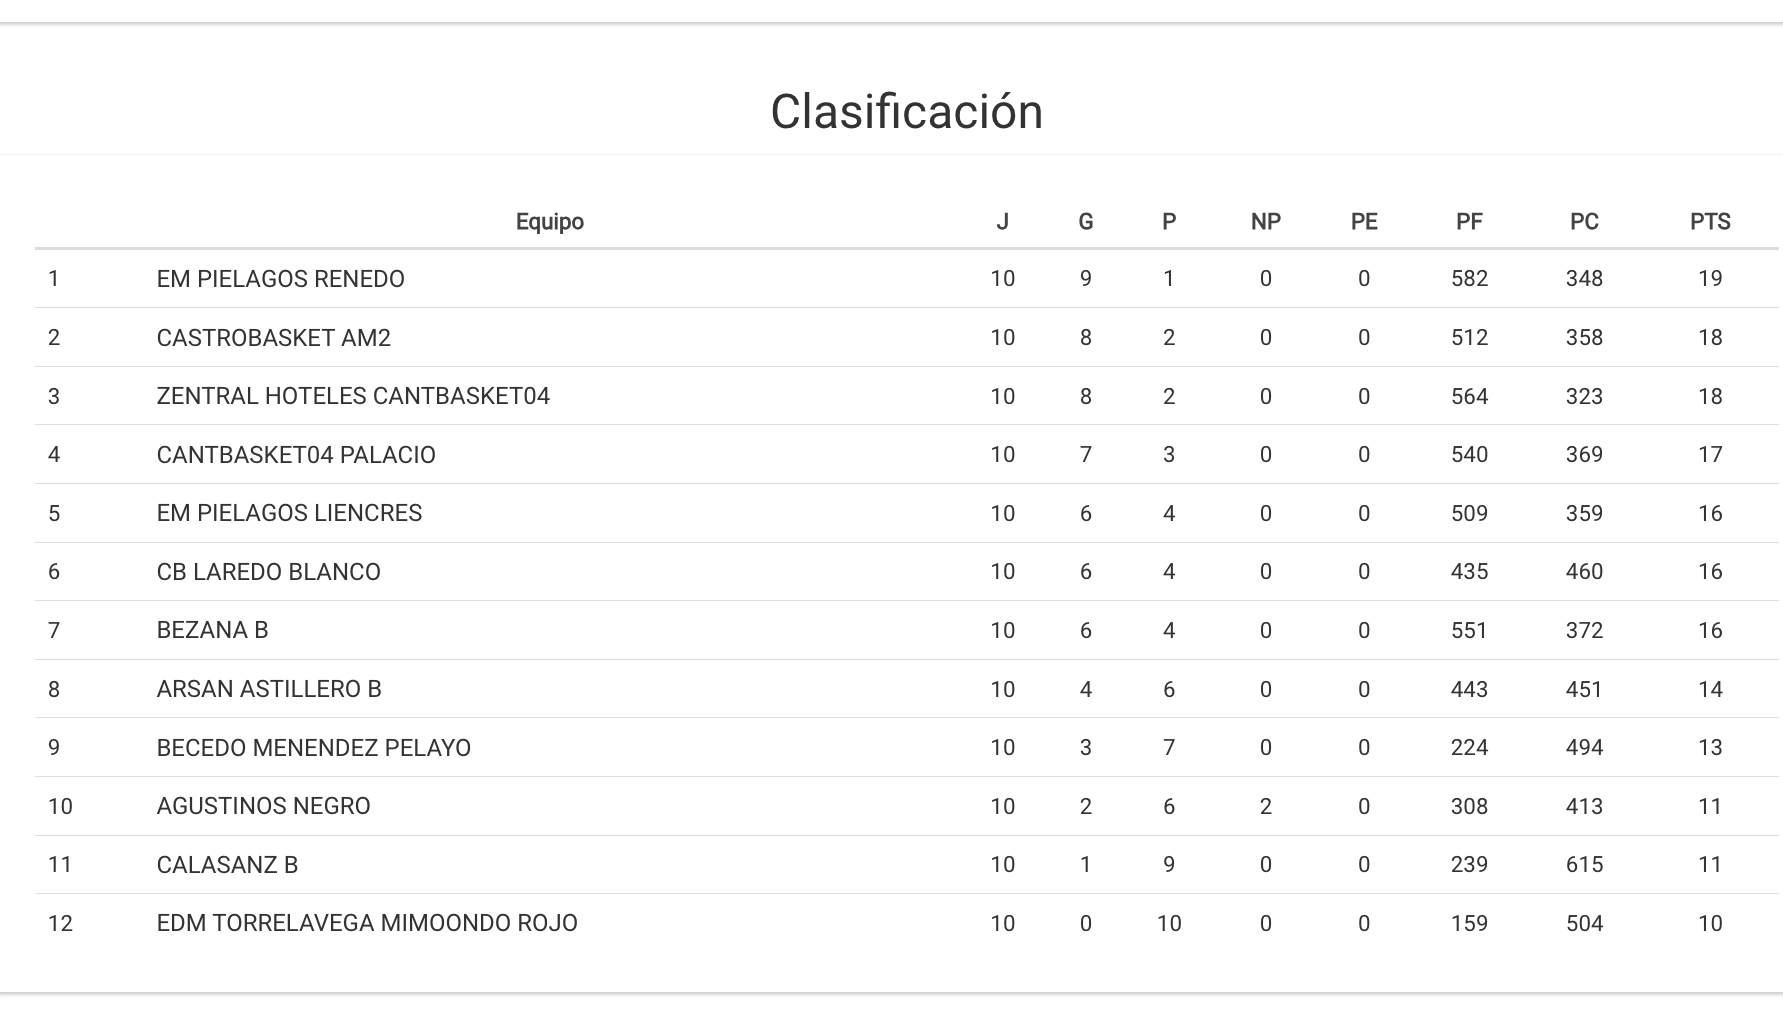1783x1024 pixels.
Task: Open ZENTRAL HOTELES CANTBASKET04 team row
Action: [353, 396]
